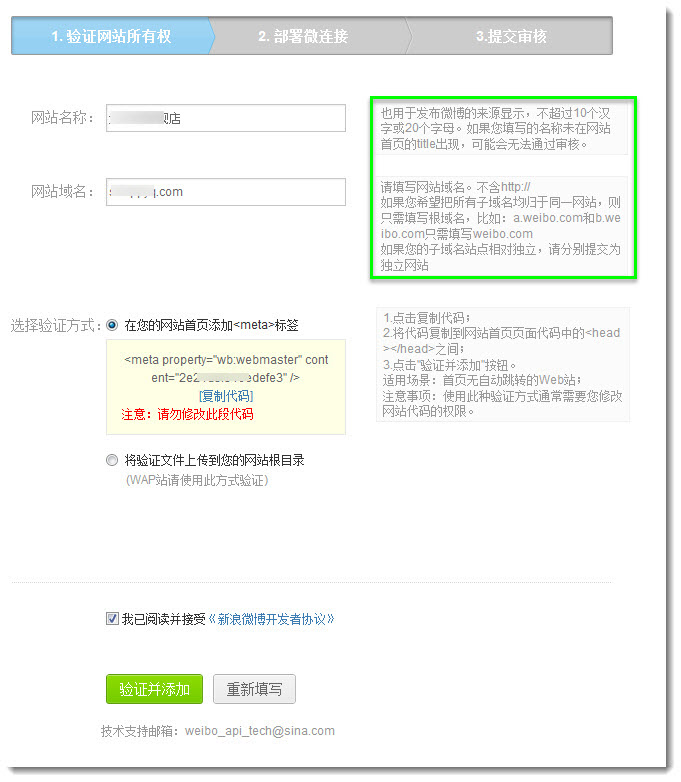
Task: Open the 新浪微博开发者协议 link
Action: (x=270, y=619)
